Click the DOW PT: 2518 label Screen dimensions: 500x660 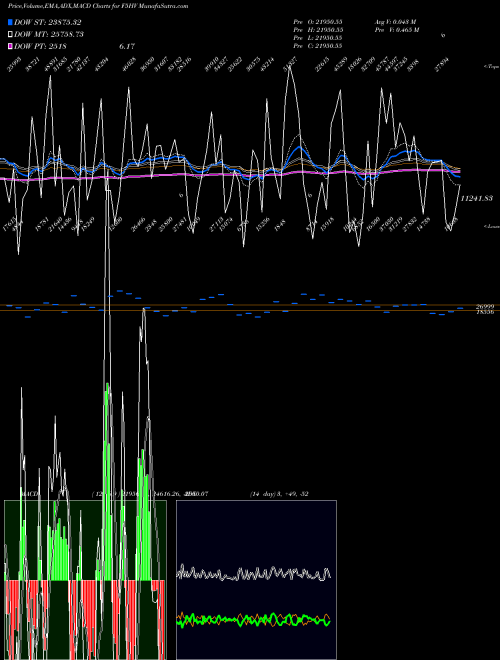coord(40,46)
